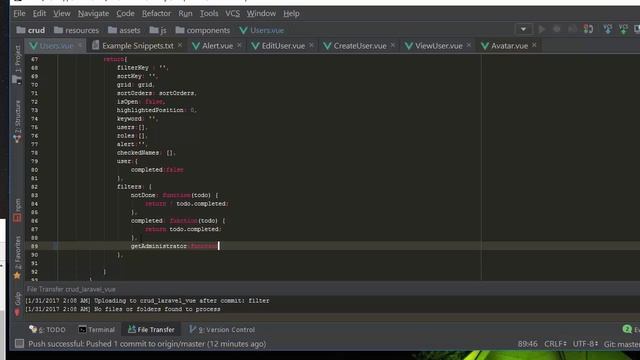640x360 pixels.
Task: Click the Run with Coverage icon
Action: pos(572,29)
